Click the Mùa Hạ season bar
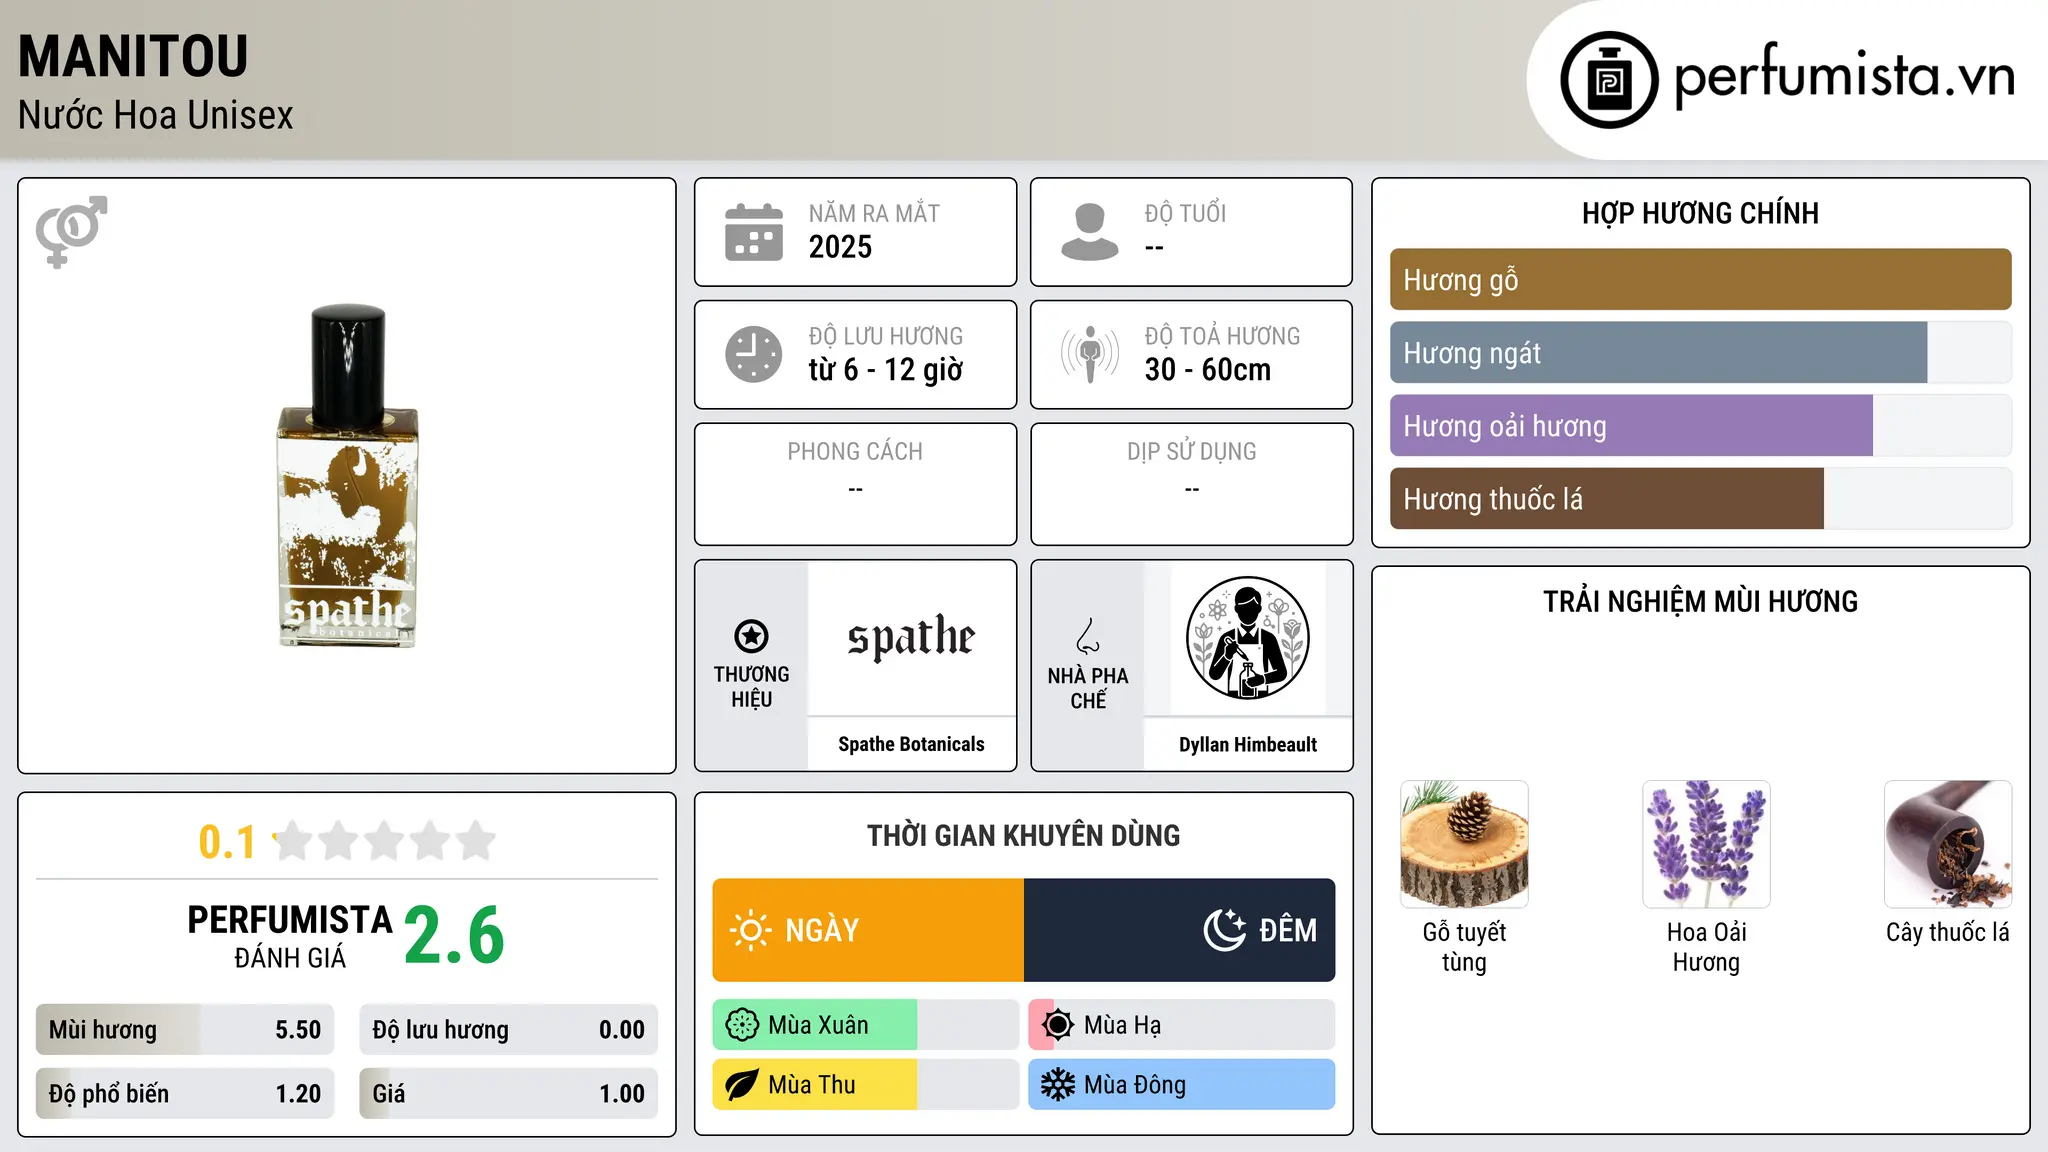2048x1152 pixels. click(x=1182, y=1025)
